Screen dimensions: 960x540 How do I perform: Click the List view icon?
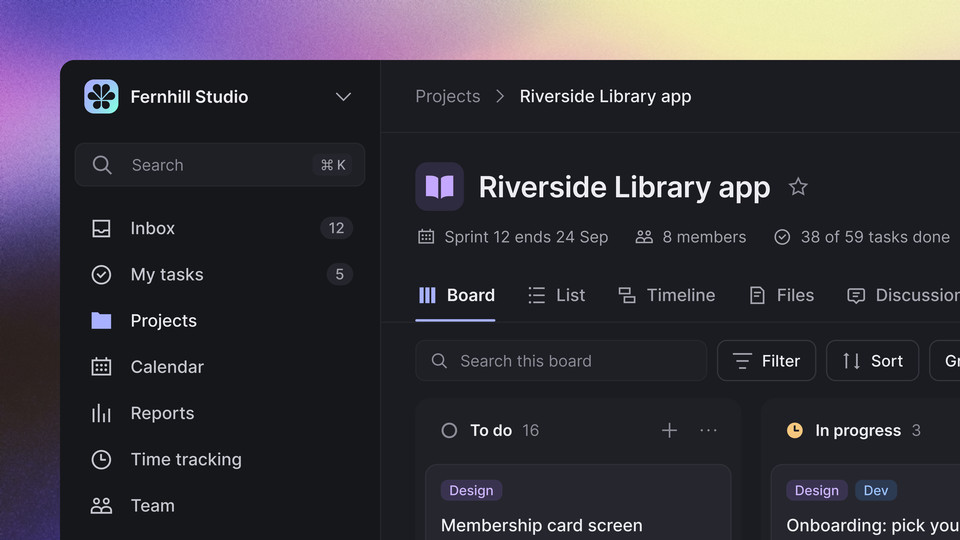[x=537, y=296]
